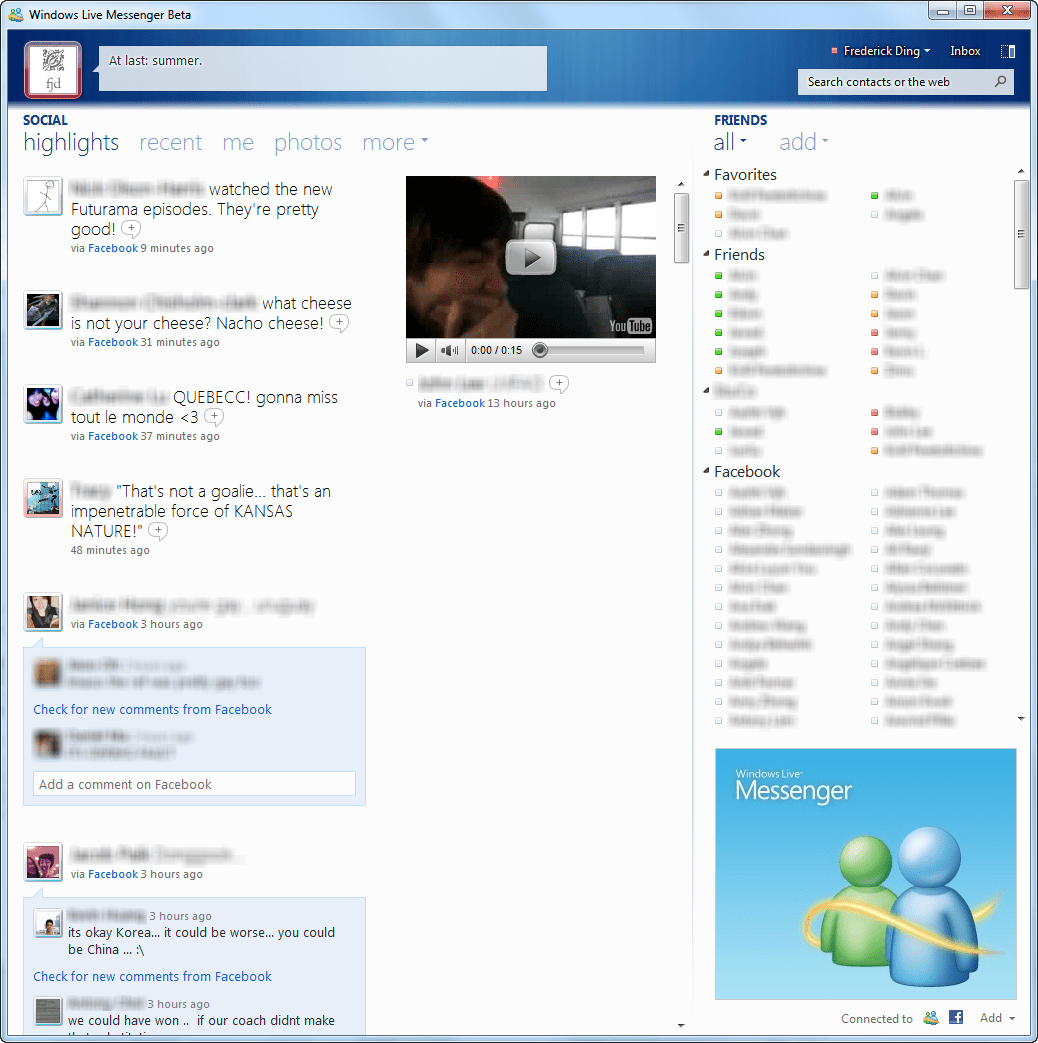Comment on the YouTube video post

coord(559,384)
